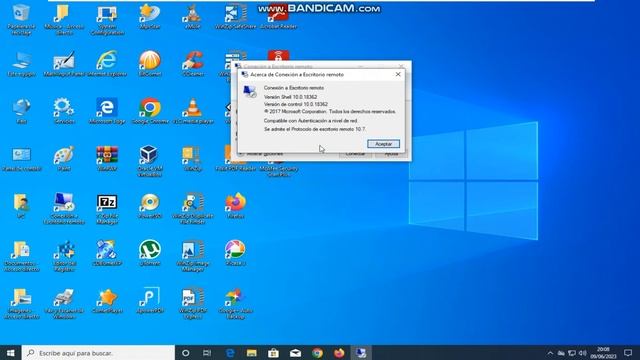Open the Fax y Escáner de Windows shortcut

[64, 303]
